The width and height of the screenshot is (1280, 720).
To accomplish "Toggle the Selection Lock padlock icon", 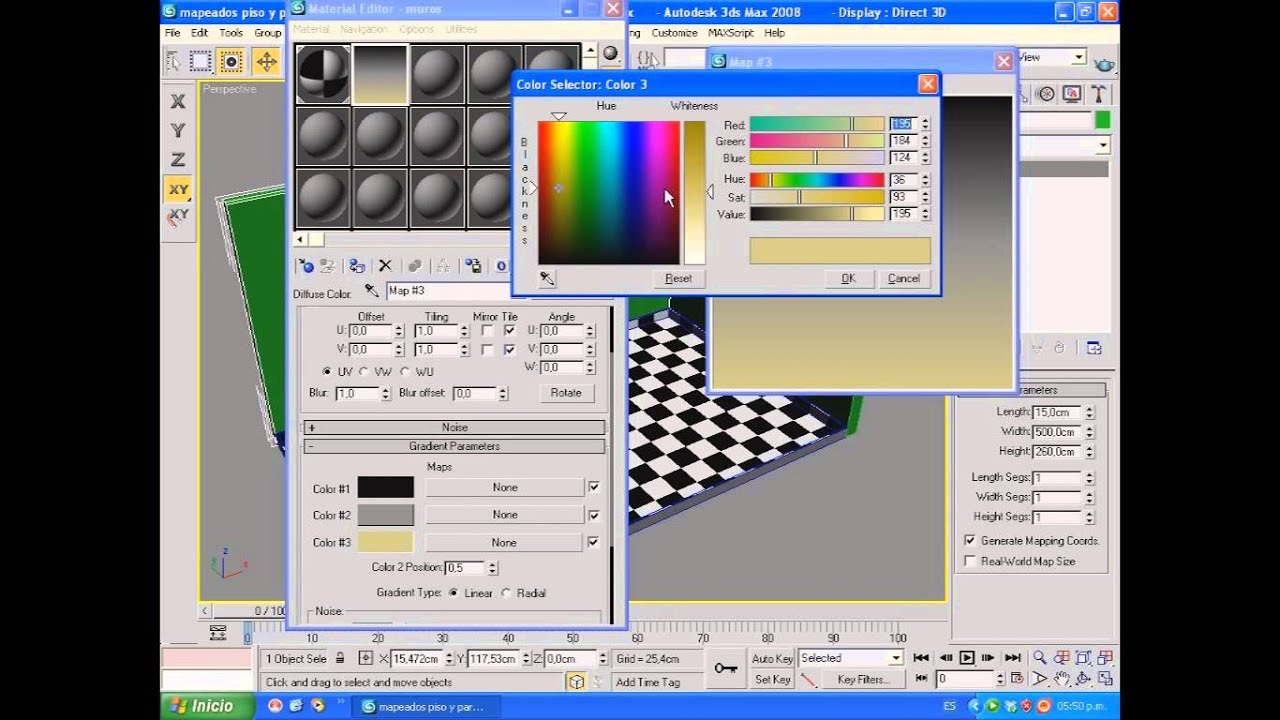I will tap(340, 658).
